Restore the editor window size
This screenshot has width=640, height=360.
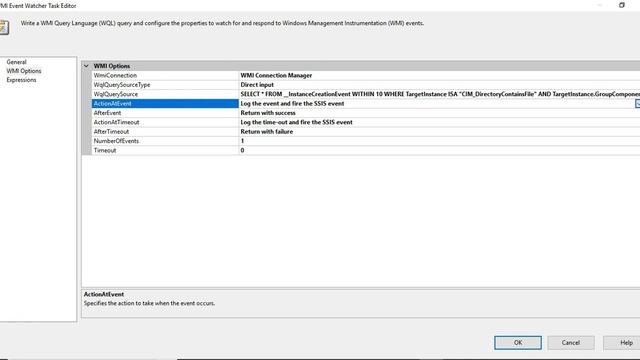[x=622, y=5]
